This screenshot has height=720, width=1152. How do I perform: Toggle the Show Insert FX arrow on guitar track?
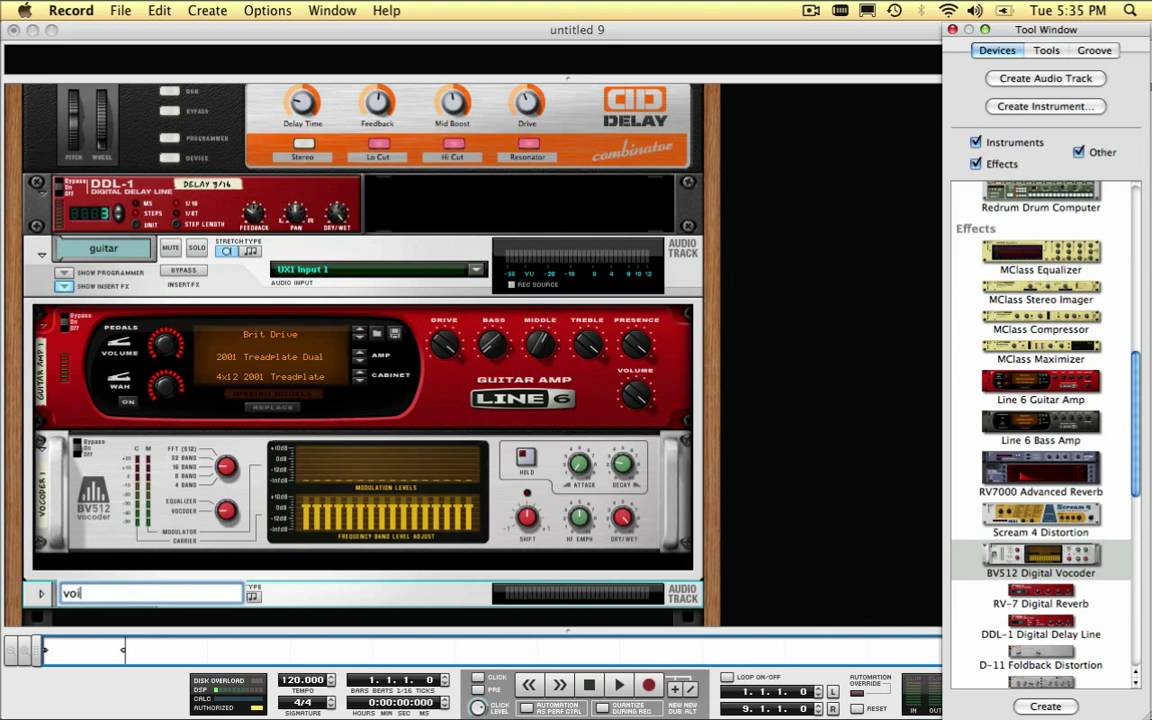point(64,286)
